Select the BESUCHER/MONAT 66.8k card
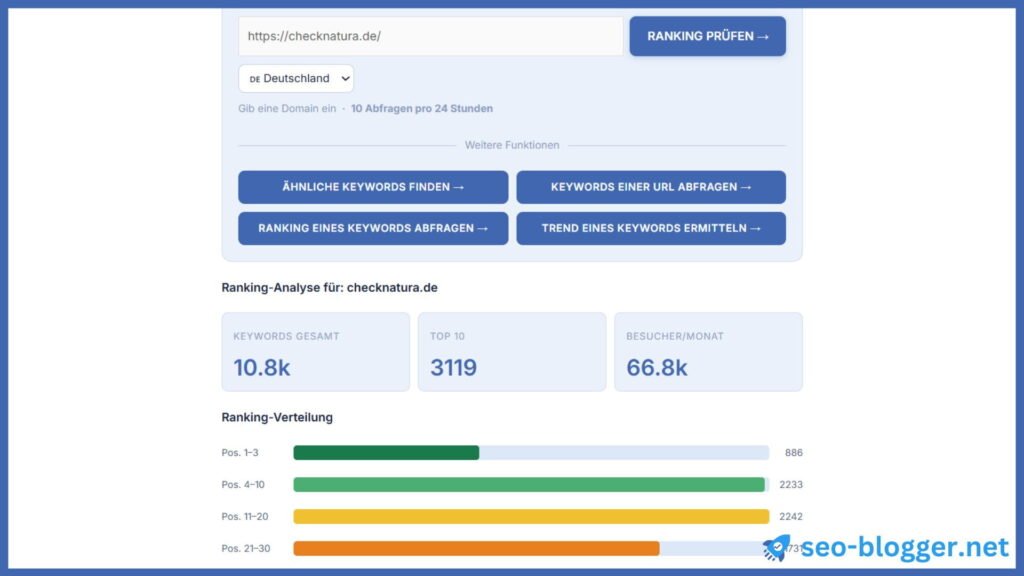This screenshot has height=576, width=1024. pos(708,352)
